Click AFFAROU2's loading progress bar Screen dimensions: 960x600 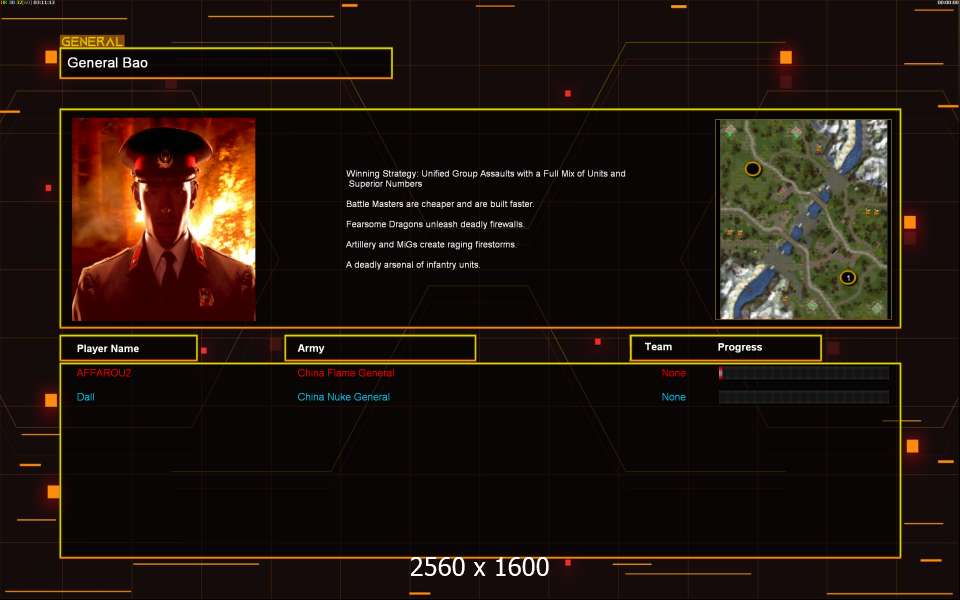(x=803, y=373)
